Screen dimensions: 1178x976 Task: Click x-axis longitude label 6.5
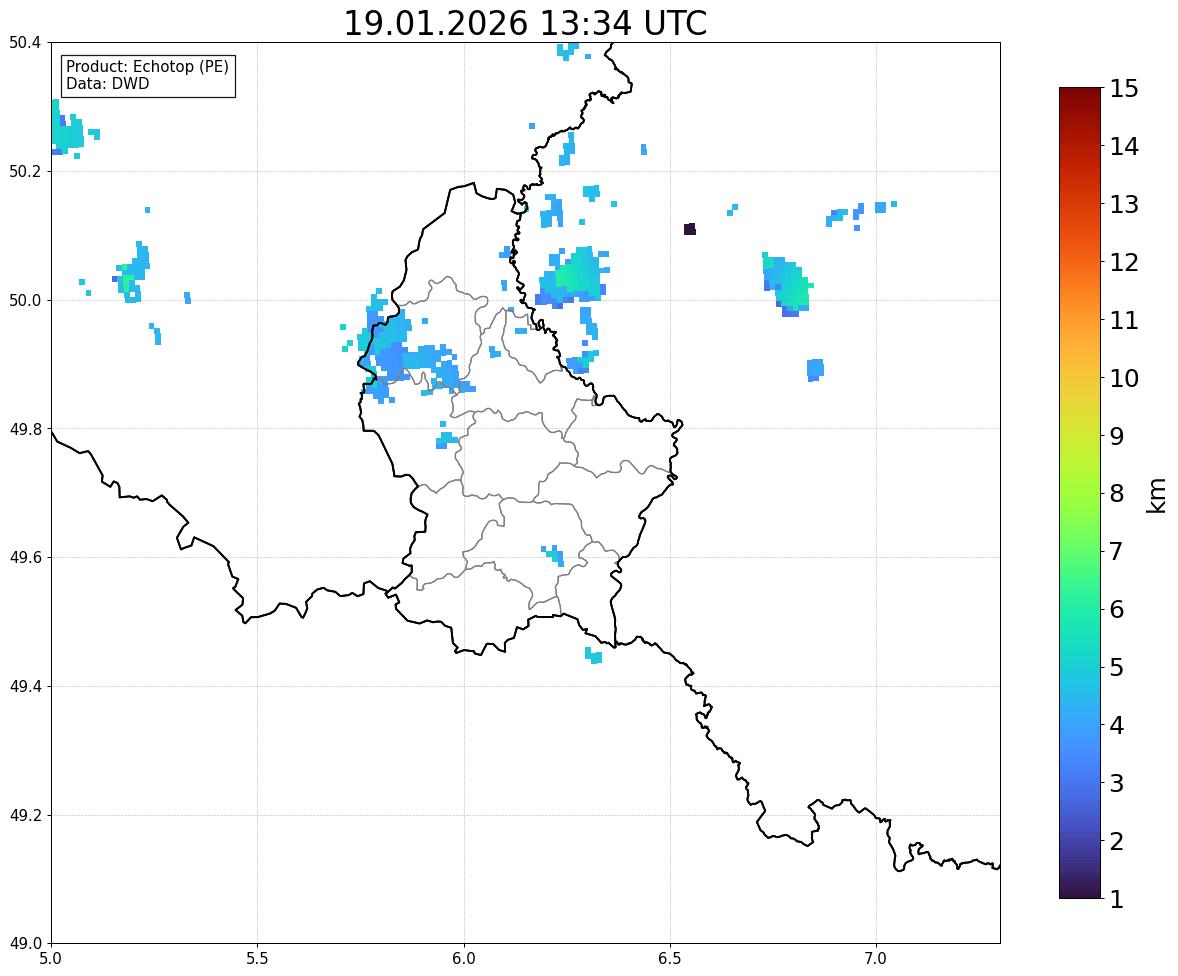click(670, 959)
